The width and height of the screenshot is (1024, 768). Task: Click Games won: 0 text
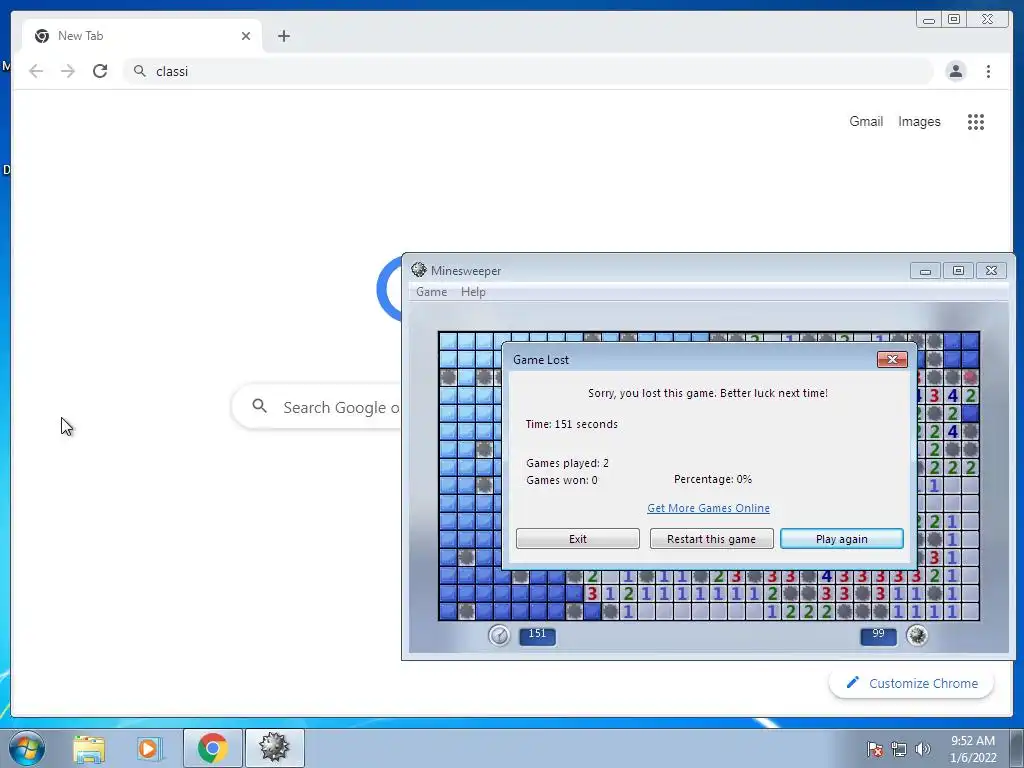pos(562,480)
